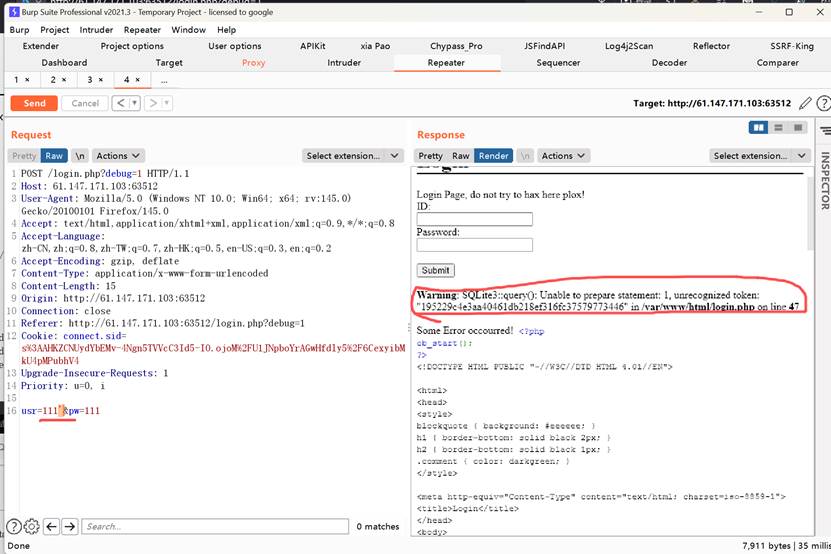Open search settings gear icon

(x=32, y=526)
